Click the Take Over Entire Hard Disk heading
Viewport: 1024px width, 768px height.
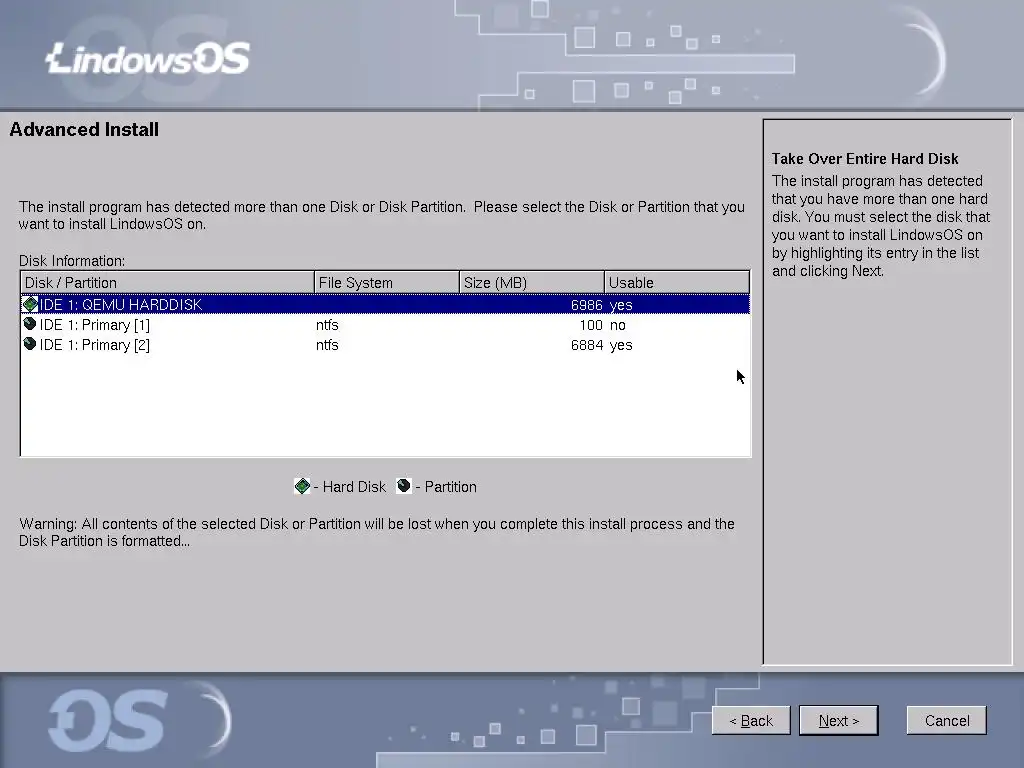[865, 159]
